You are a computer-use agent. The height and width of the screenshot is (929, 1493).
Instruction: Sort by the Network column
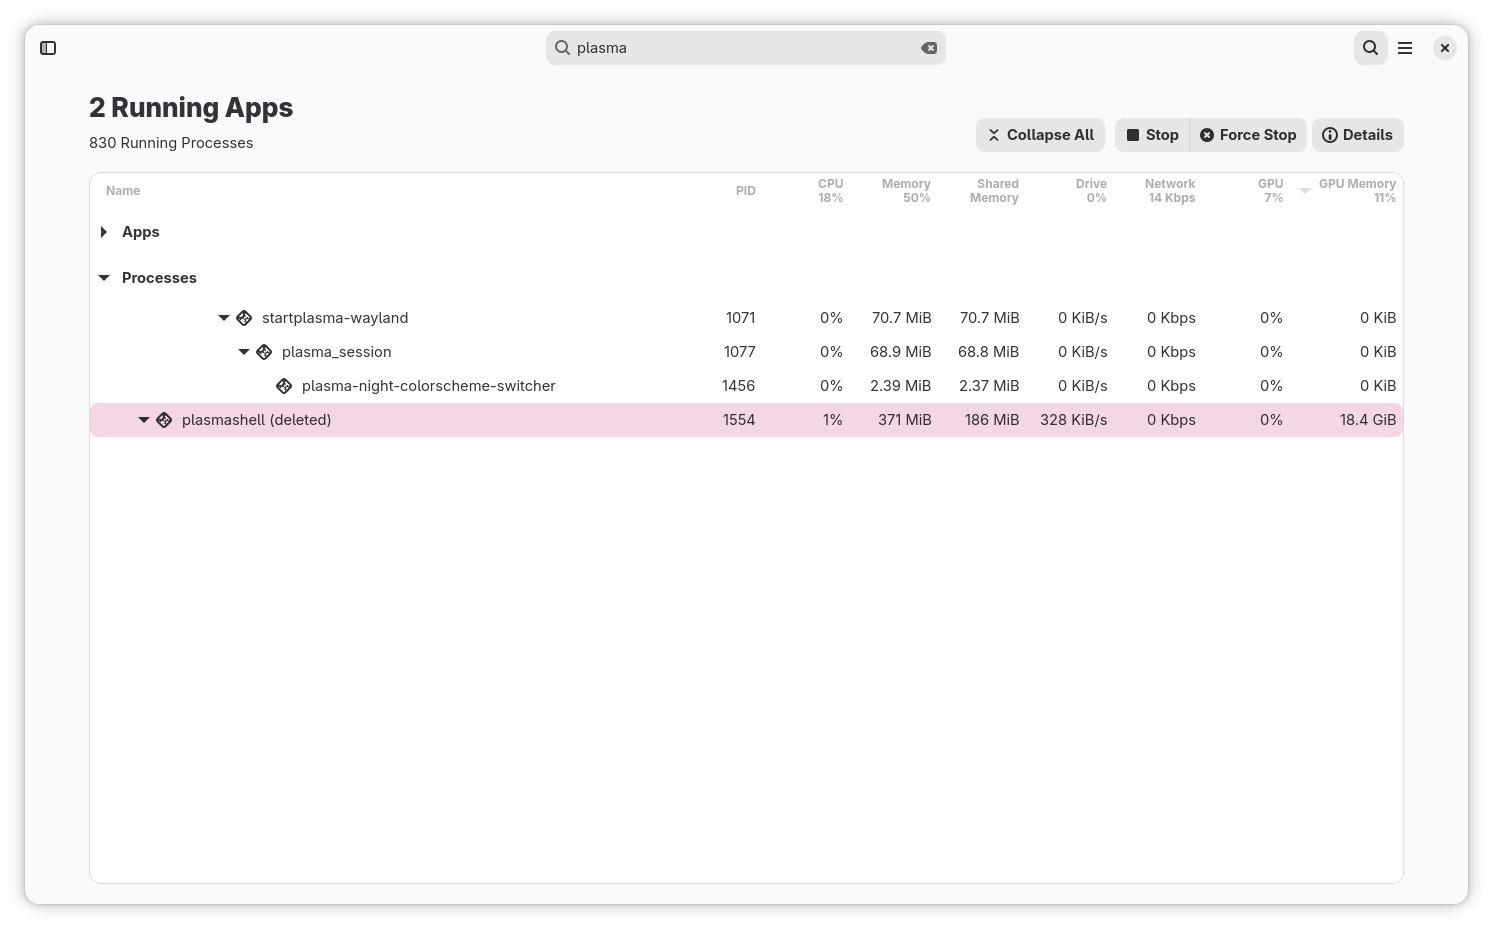[x=1170, y=191]
